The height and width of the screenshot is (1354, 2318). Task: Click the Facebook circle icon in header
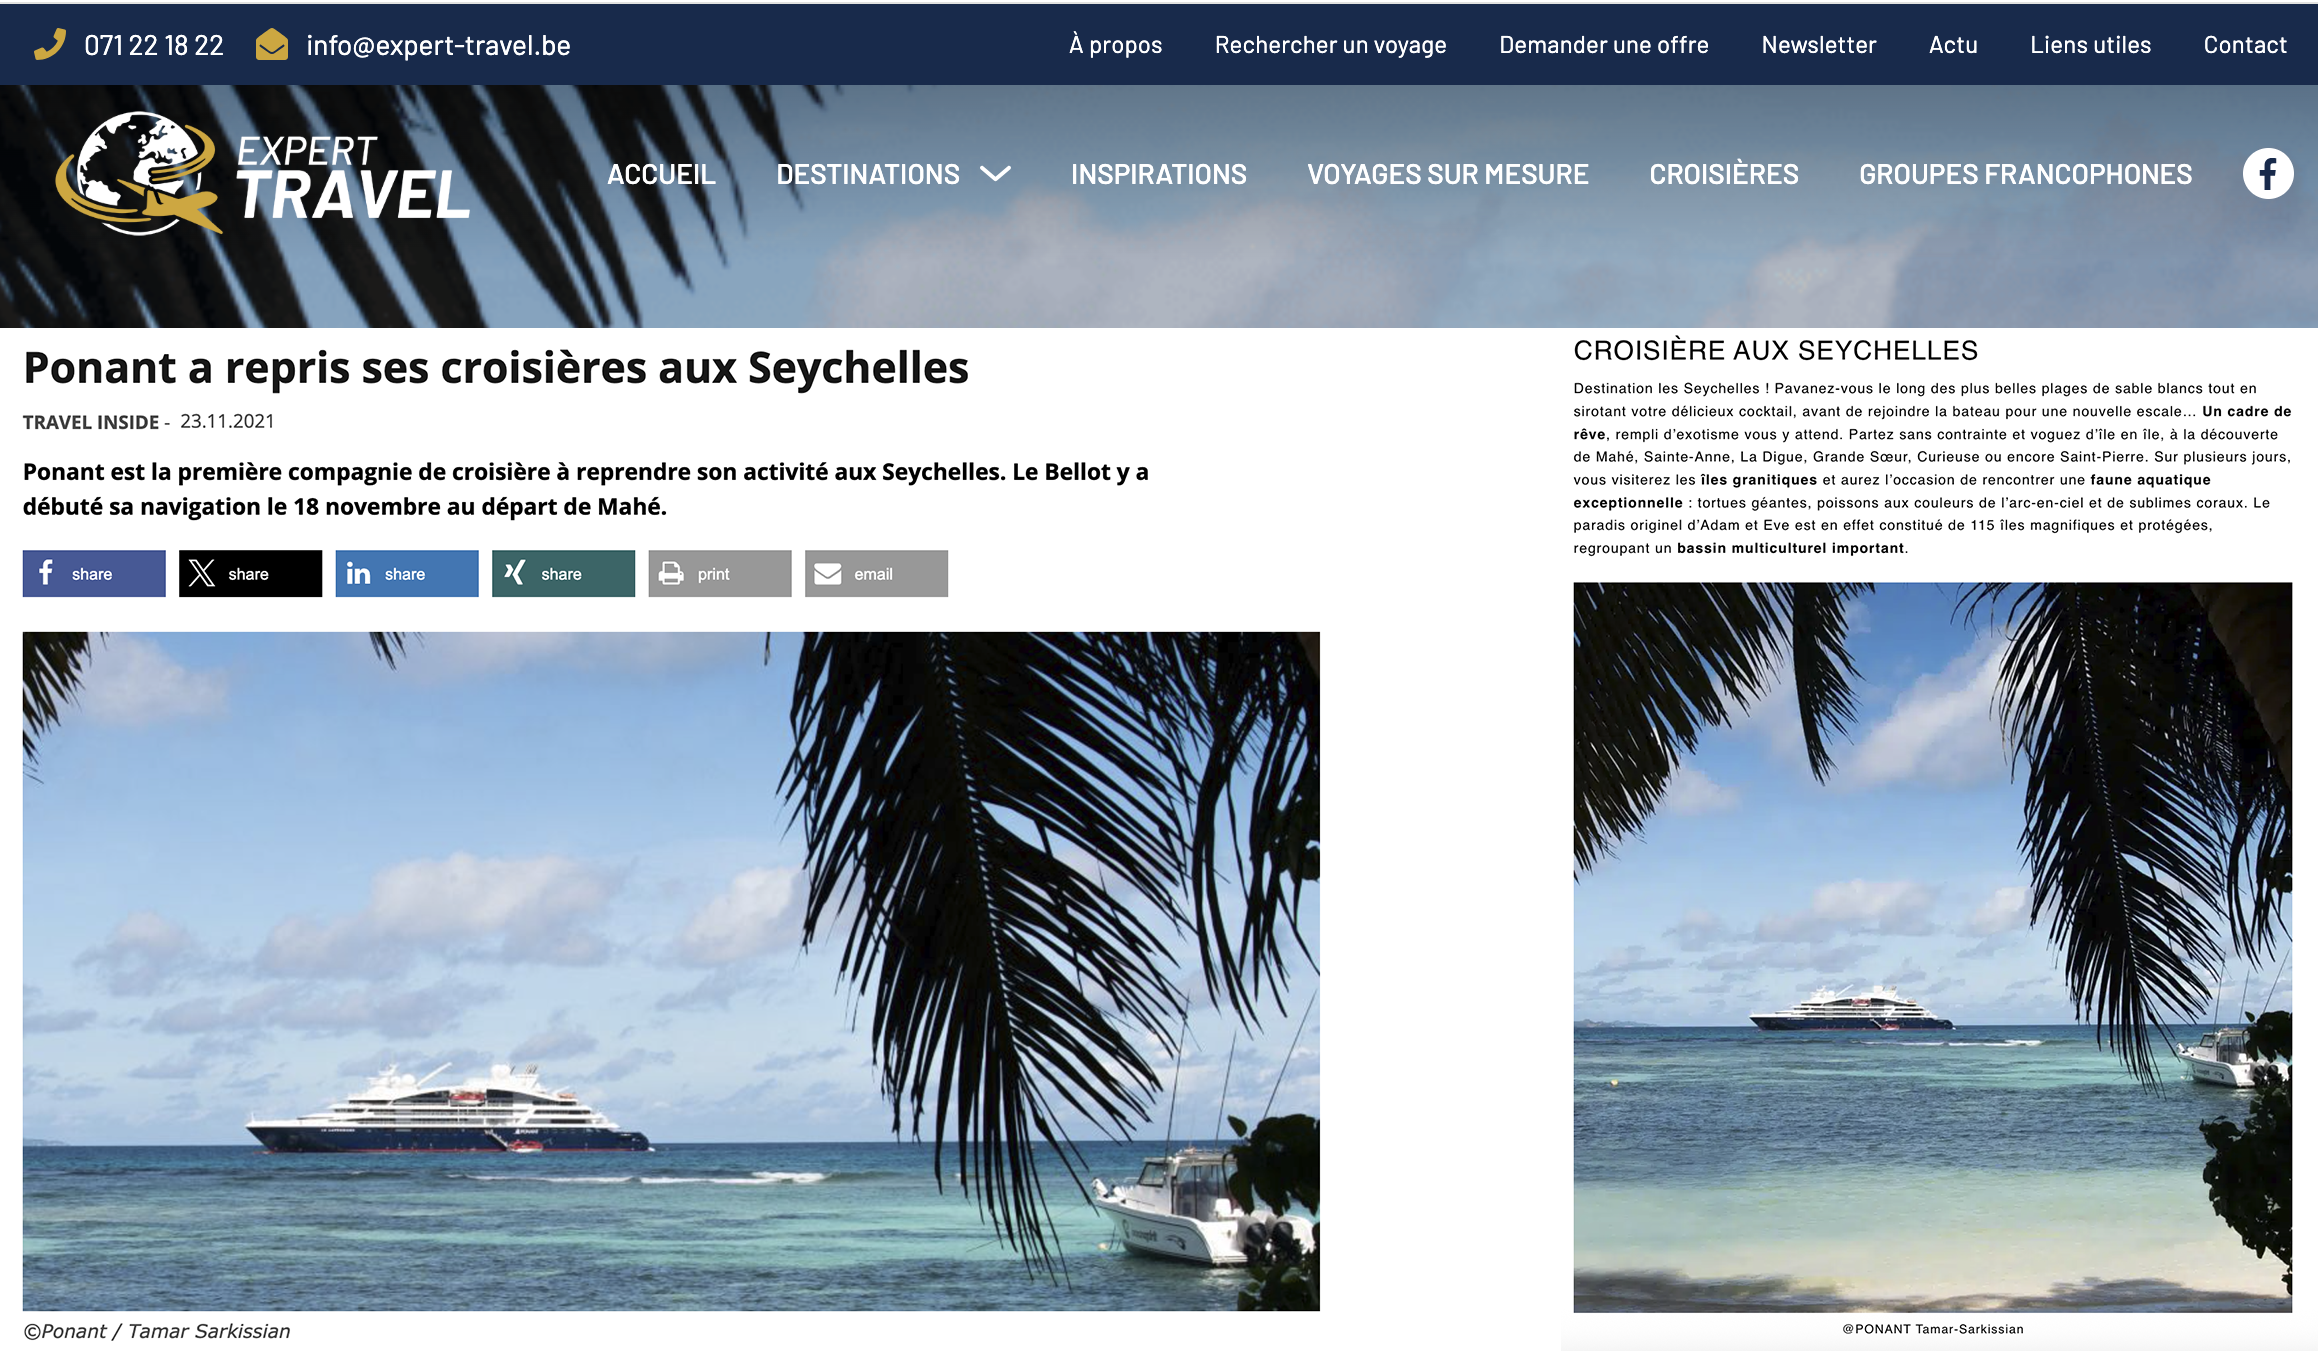(2267, 174)
